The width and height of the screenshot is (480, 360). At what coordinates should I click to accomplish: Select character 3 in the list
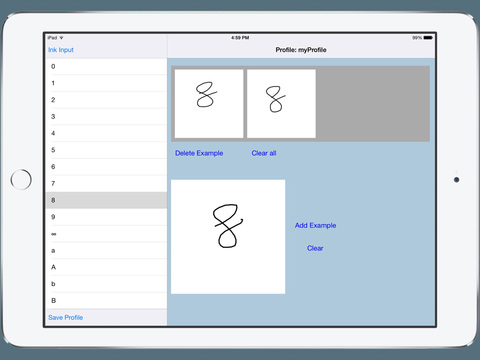pos(106,116)
